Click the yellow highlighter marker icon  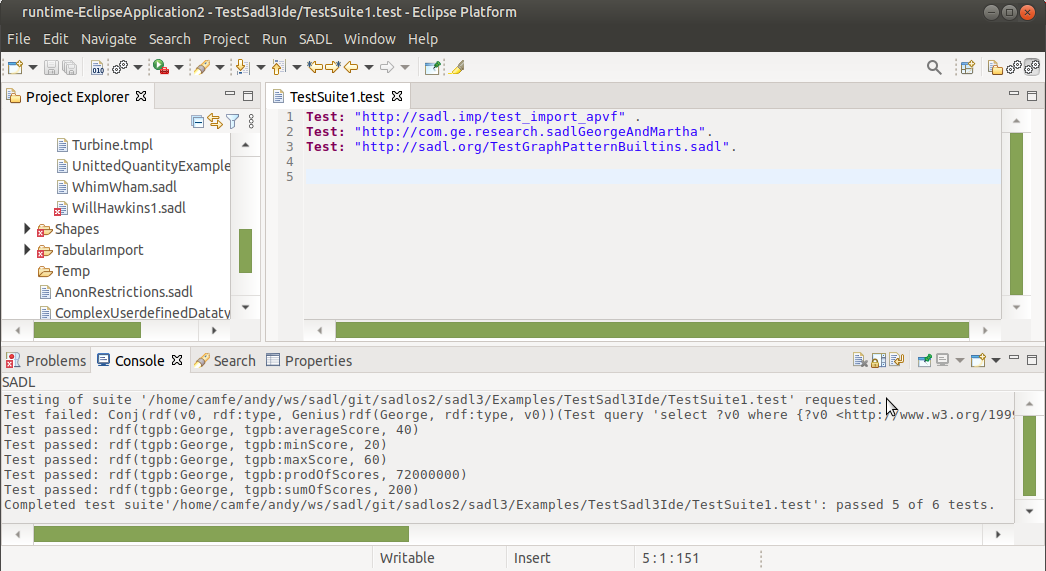tap(457, 67)
